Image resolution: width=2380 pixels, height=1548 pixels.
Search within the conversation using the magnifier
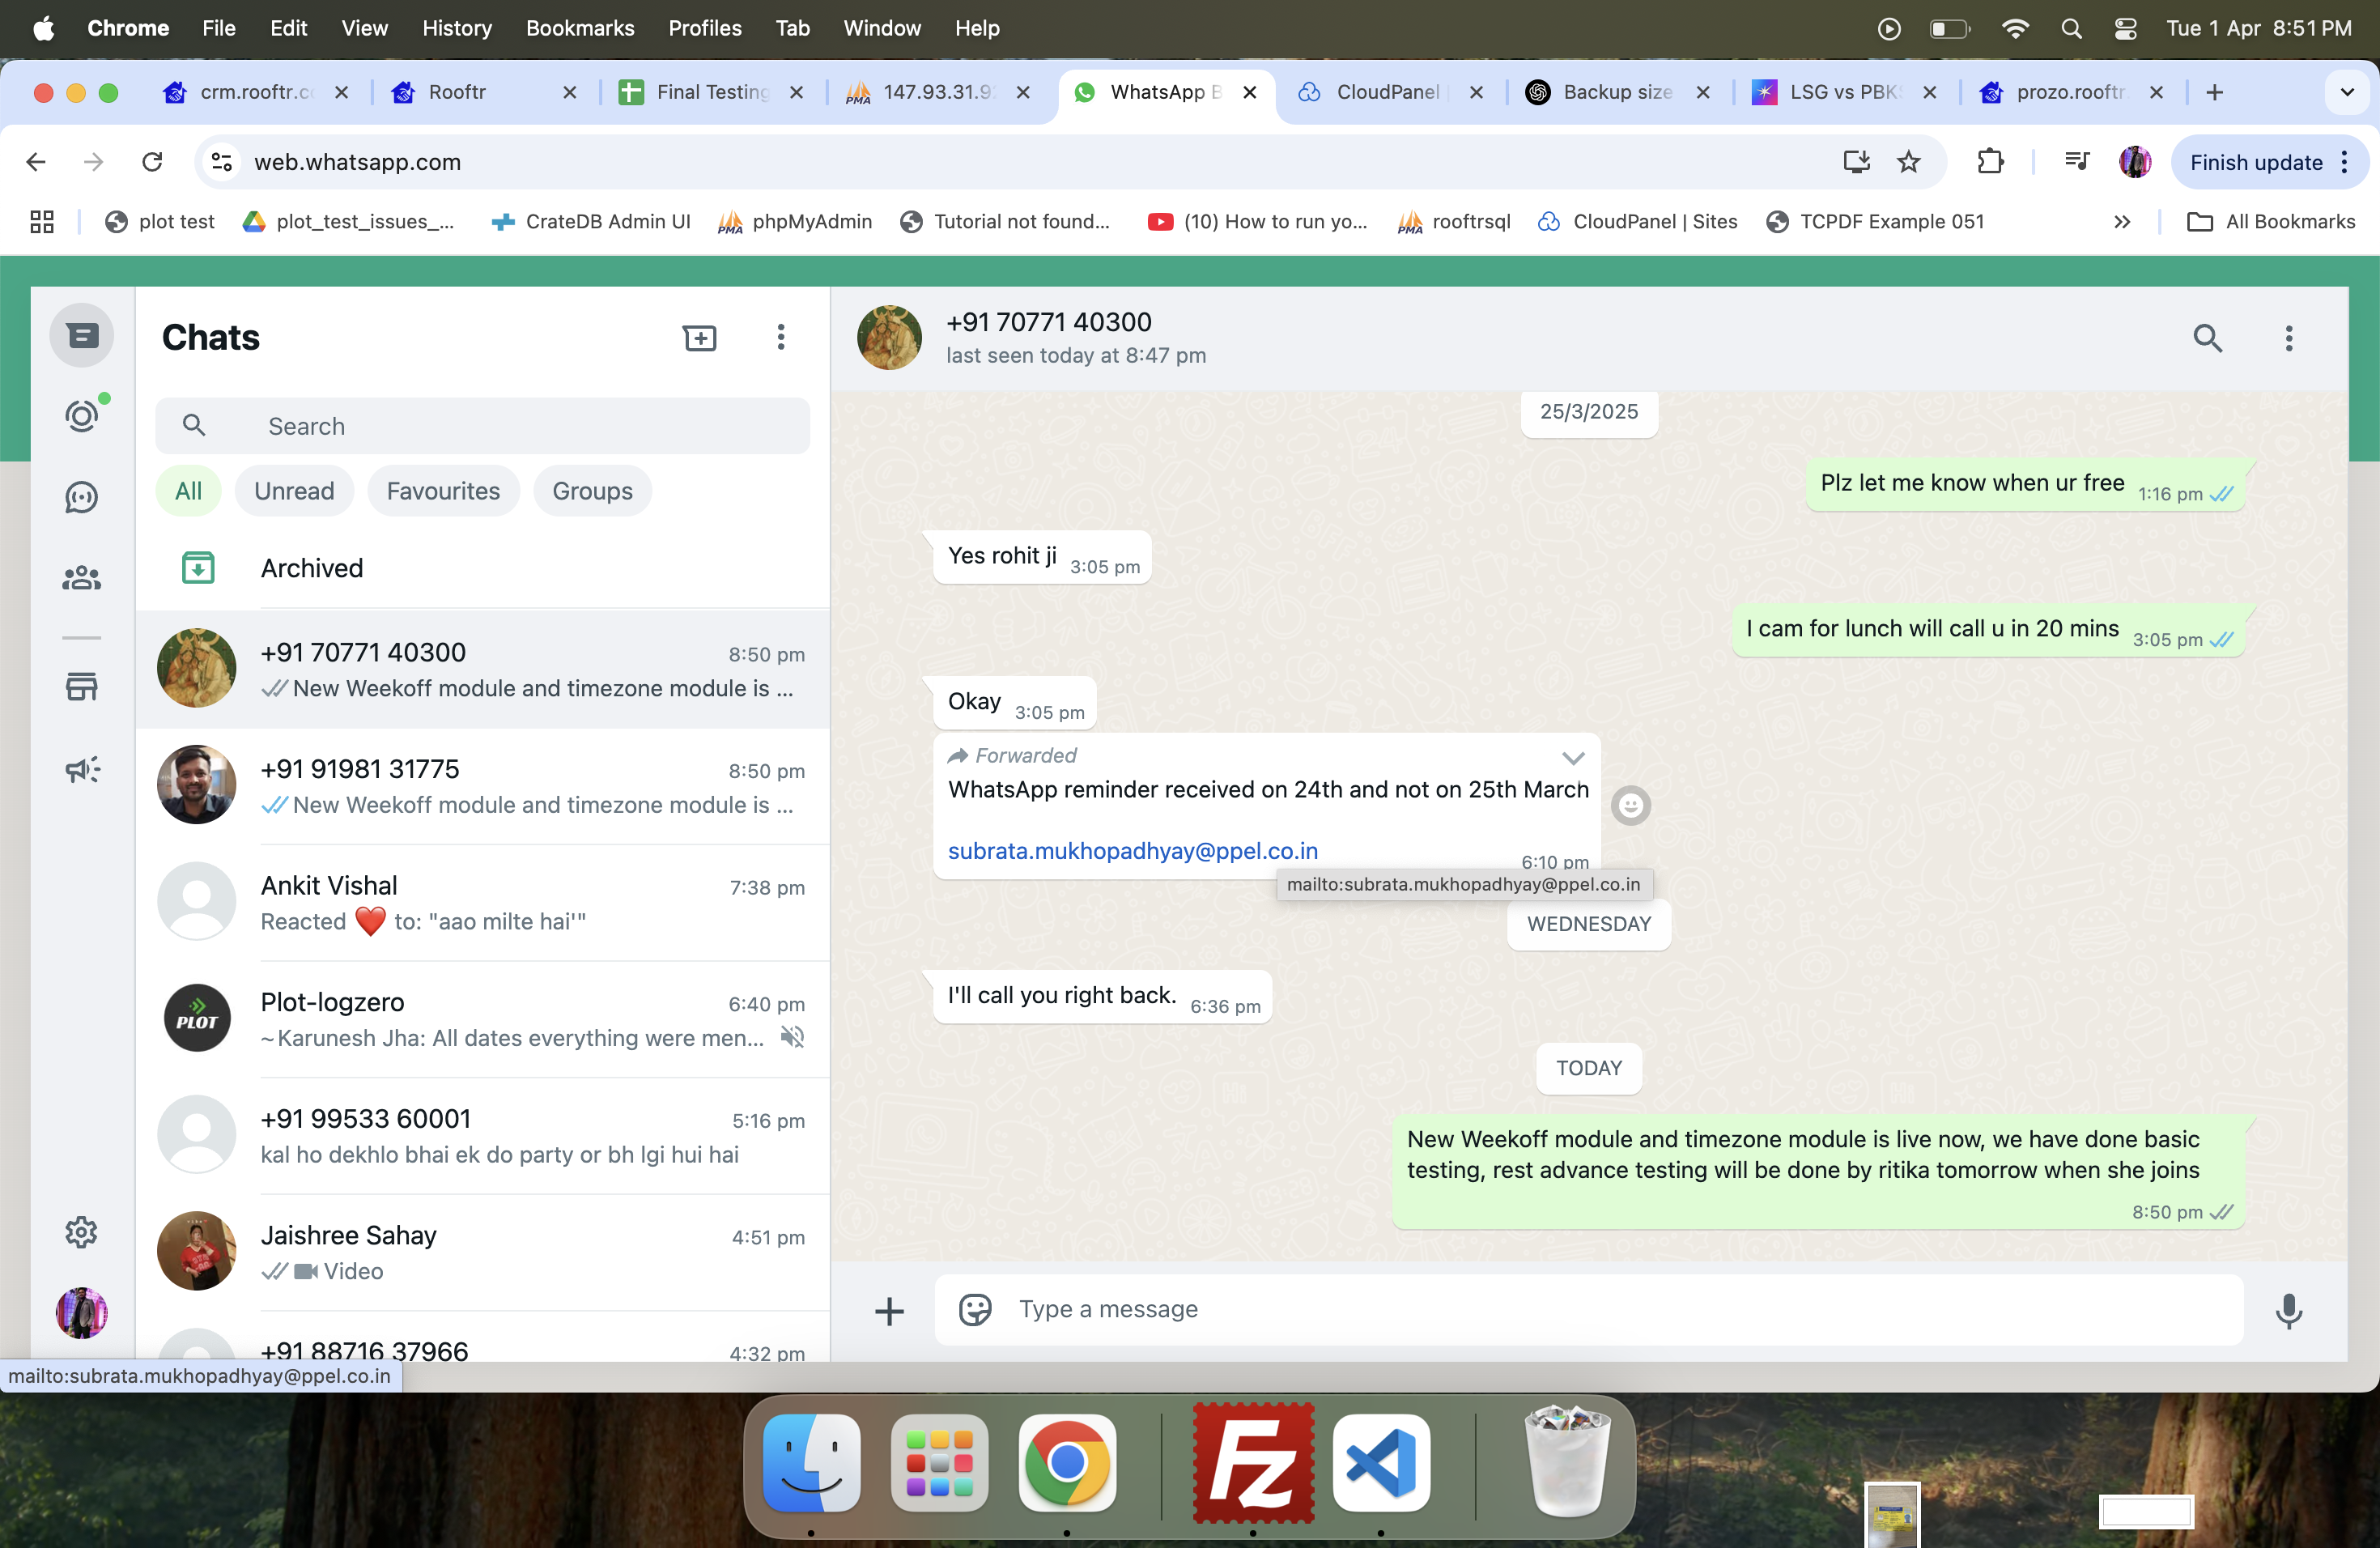click(2207, 339)
